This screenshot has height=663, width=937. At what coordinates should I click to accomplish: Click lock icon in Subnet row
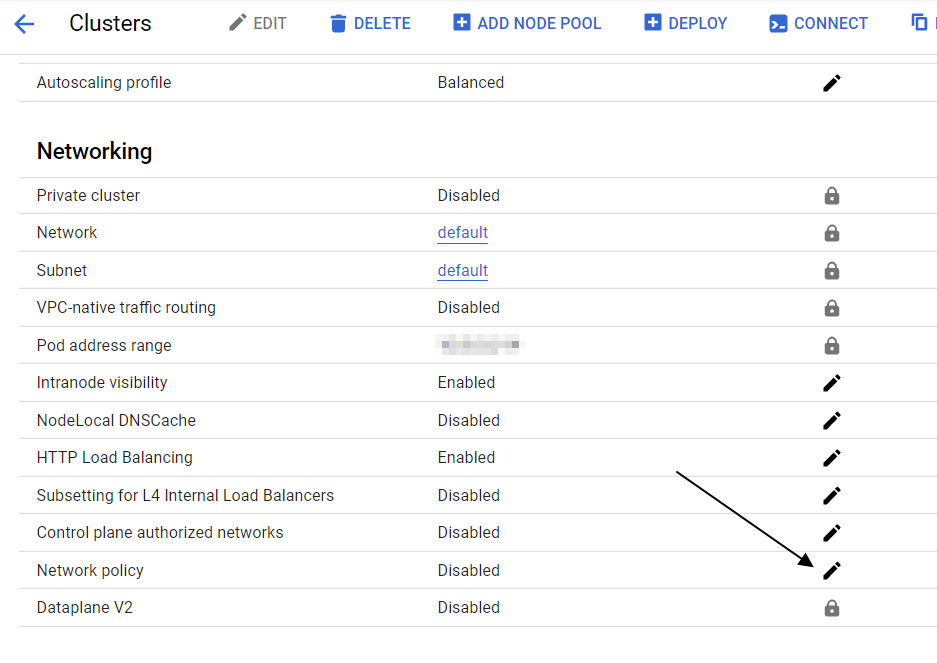[x=832, y=270]
